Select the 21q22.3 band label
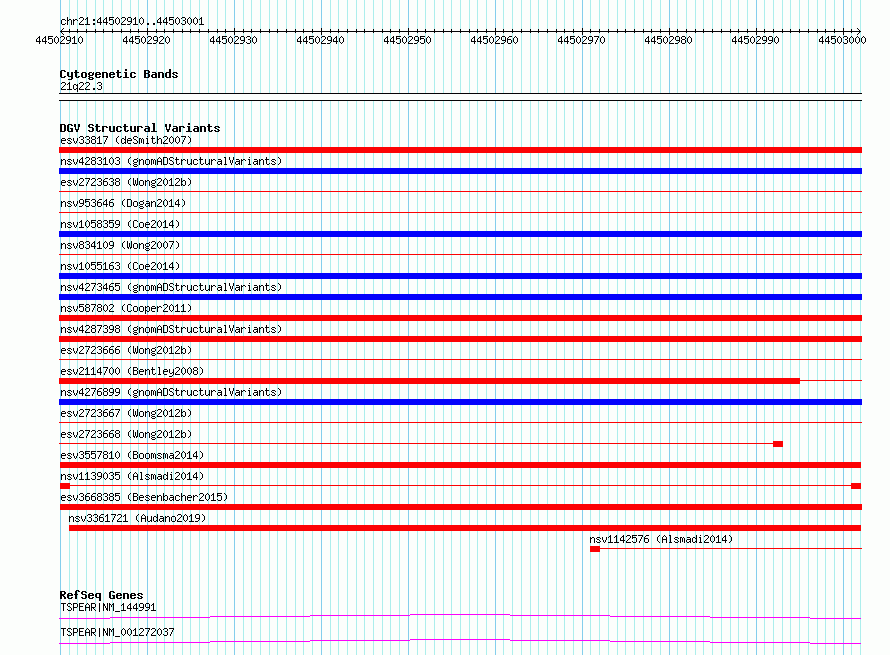The height and width of the screenshot is (655, 890). point(81,86)
